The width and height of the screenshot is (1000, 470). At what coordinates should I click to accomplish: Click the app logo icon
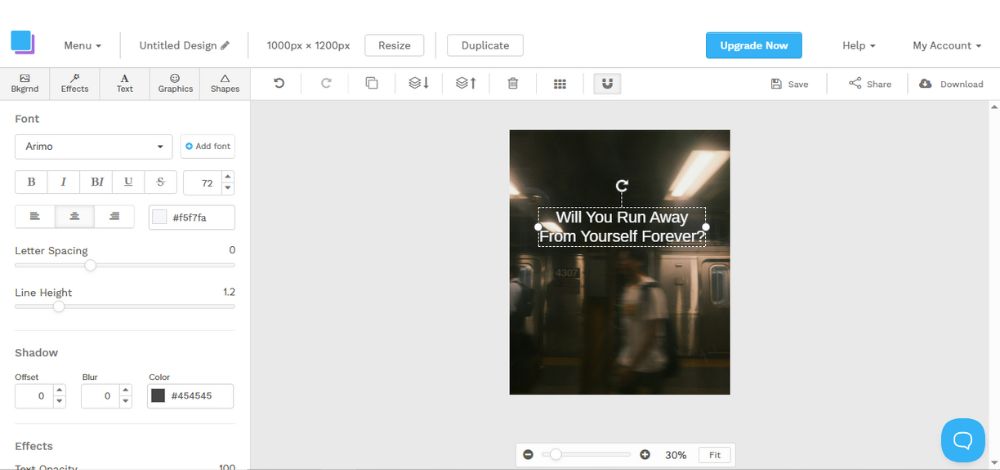tap(22, 43)
